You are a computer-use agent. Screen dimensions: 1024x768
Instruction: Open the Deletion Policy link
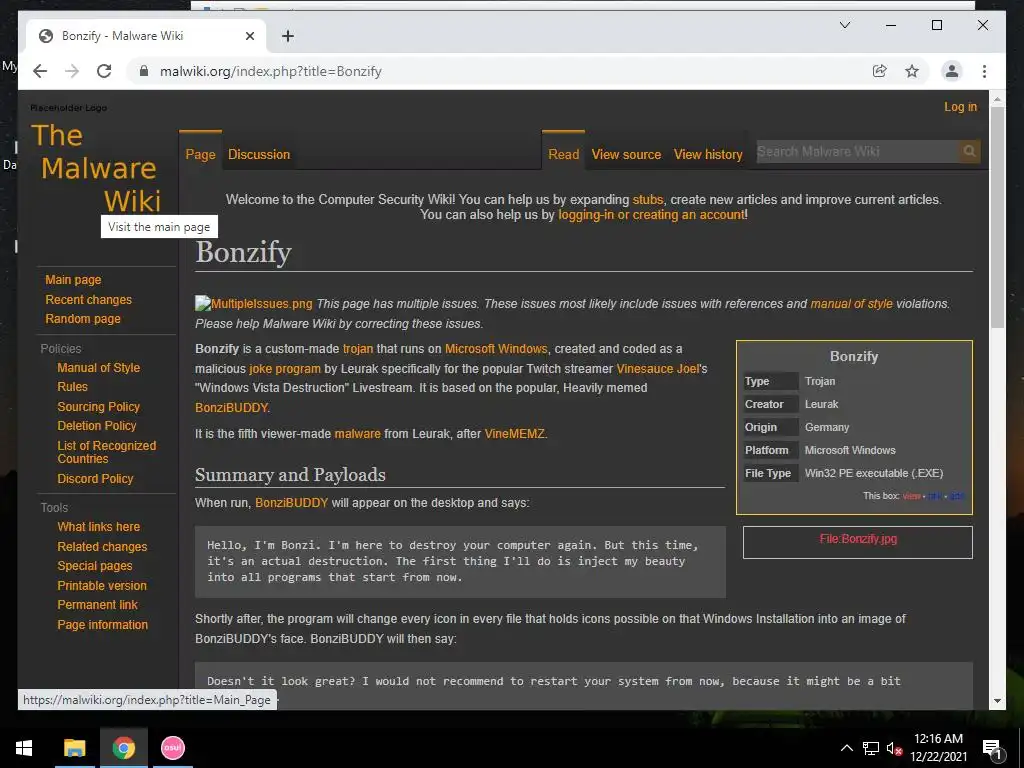(x=97, y=426)
